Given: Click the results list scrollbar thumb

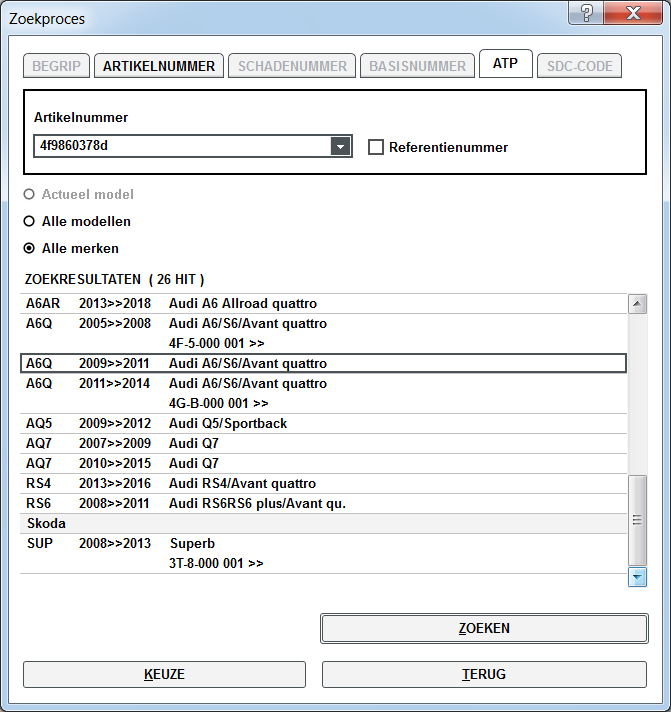Looking at the screenshot, I should click(637, 520).
